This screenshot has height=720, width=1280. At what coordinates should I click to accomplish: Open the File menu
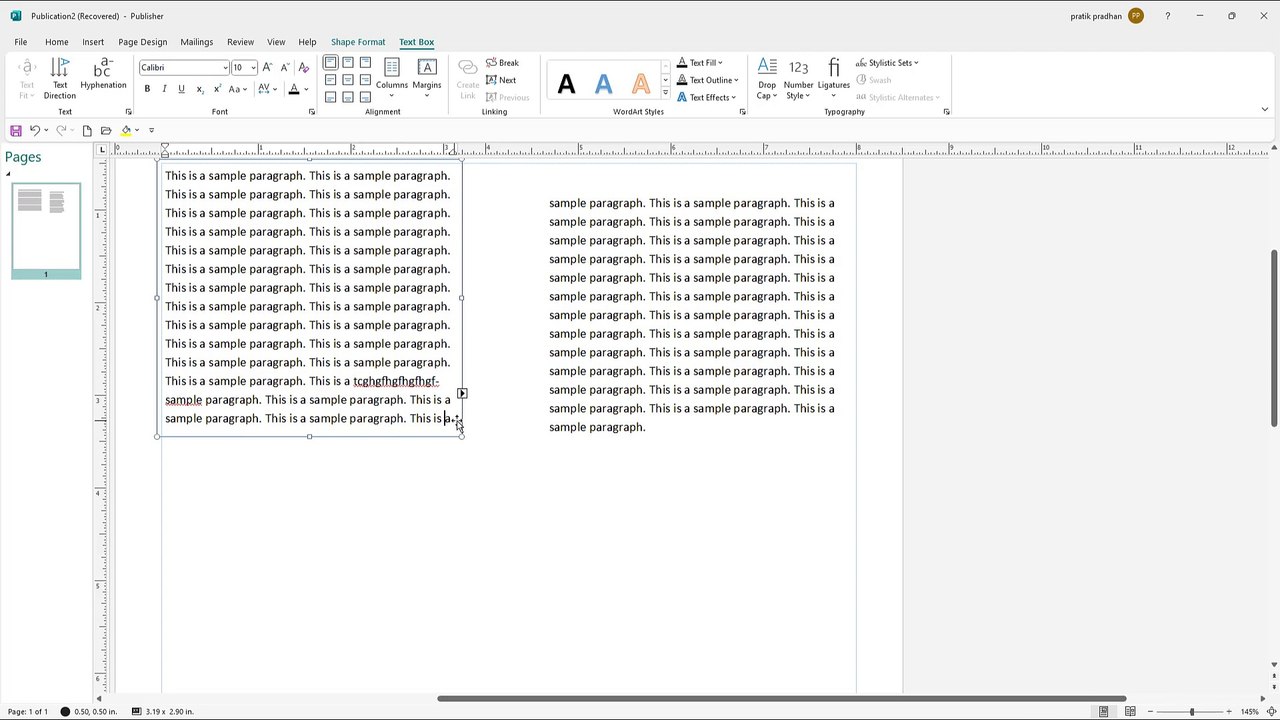21,42
